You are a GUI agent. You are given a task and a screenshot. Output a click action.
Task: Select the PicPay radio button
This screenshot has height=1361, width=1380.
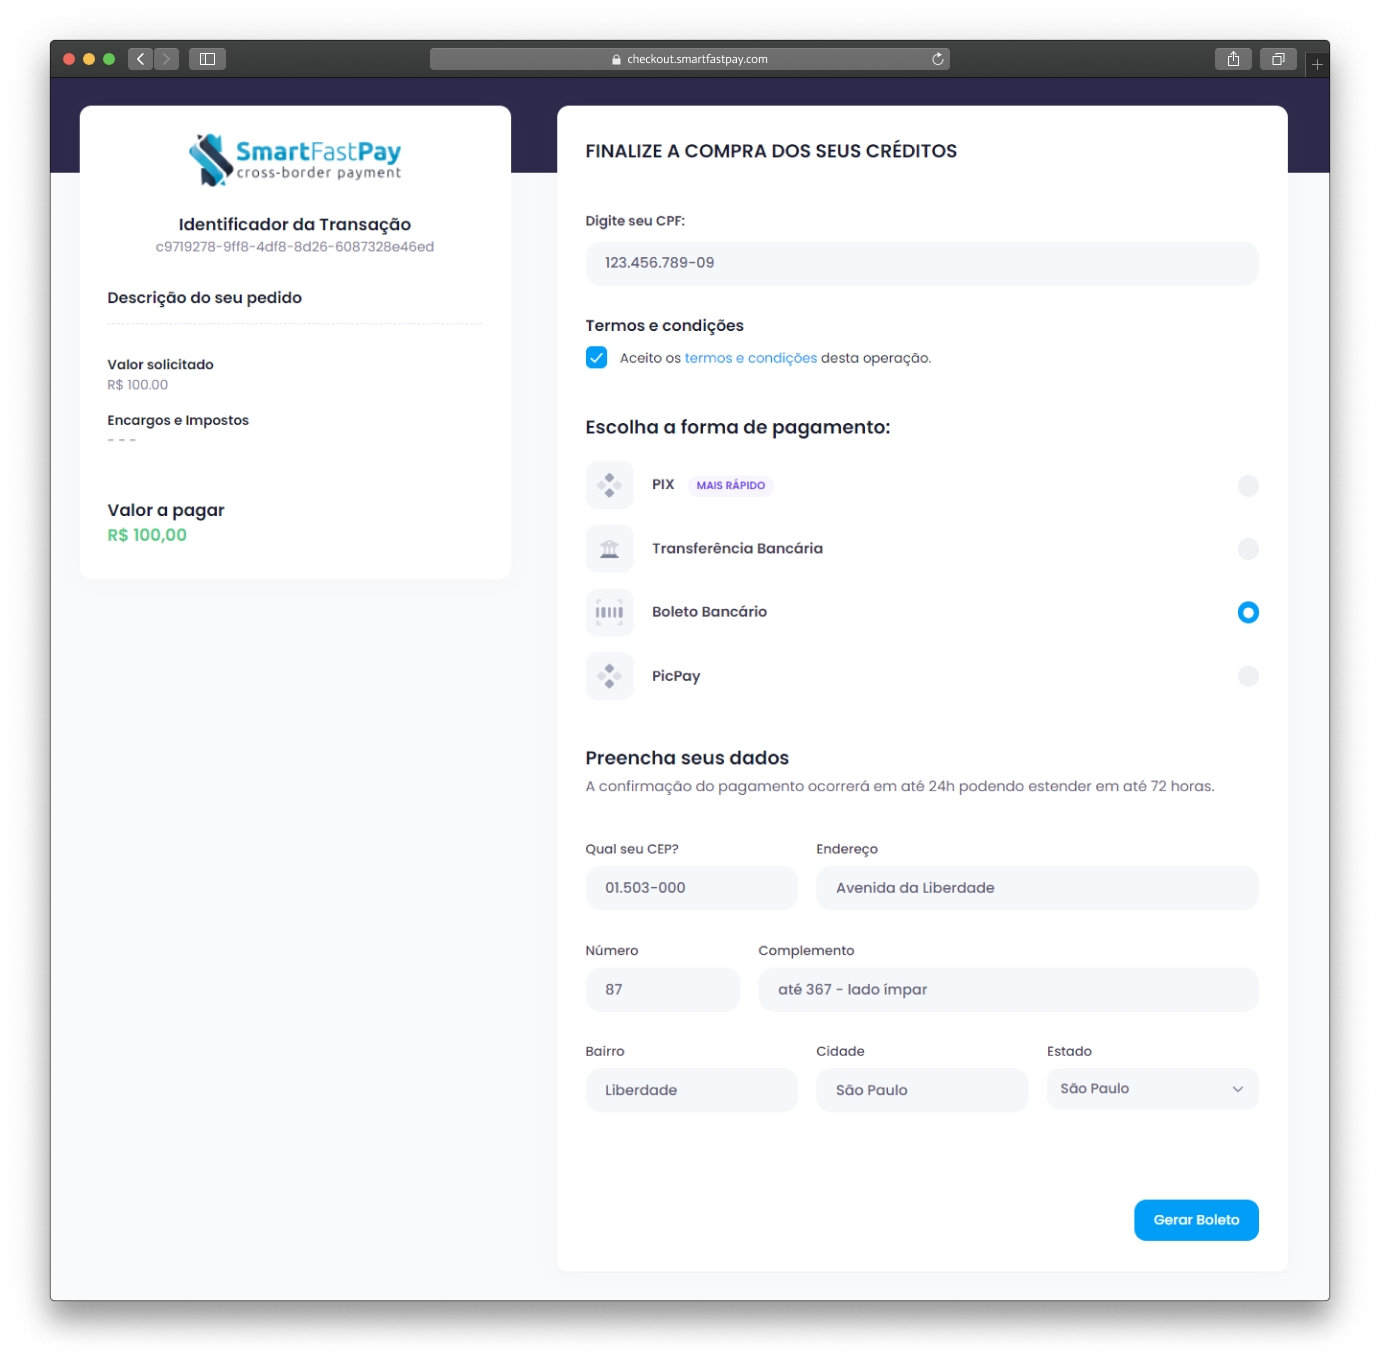1247,676
